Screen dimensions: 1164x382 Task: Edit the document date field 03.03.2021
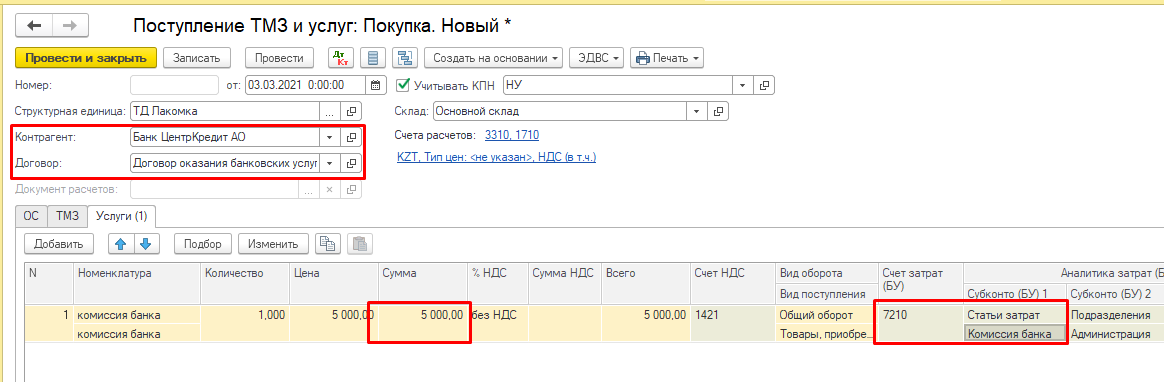point(306,85)
